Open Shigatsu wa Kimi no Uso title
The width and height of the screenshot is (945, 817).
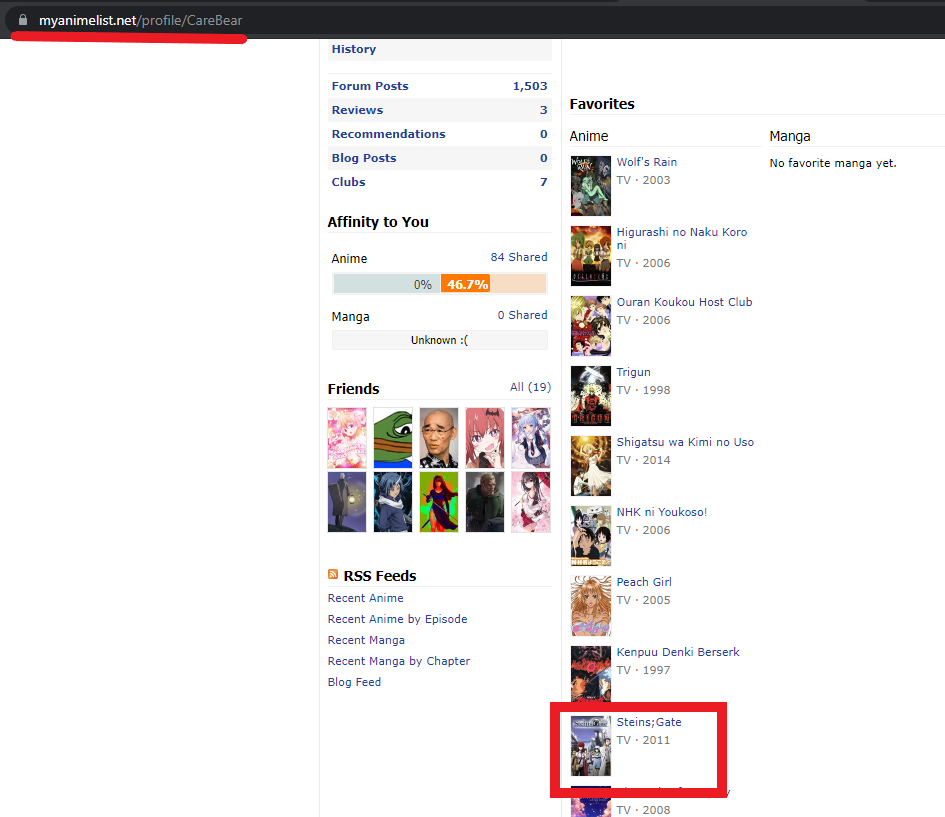(685, 442)
